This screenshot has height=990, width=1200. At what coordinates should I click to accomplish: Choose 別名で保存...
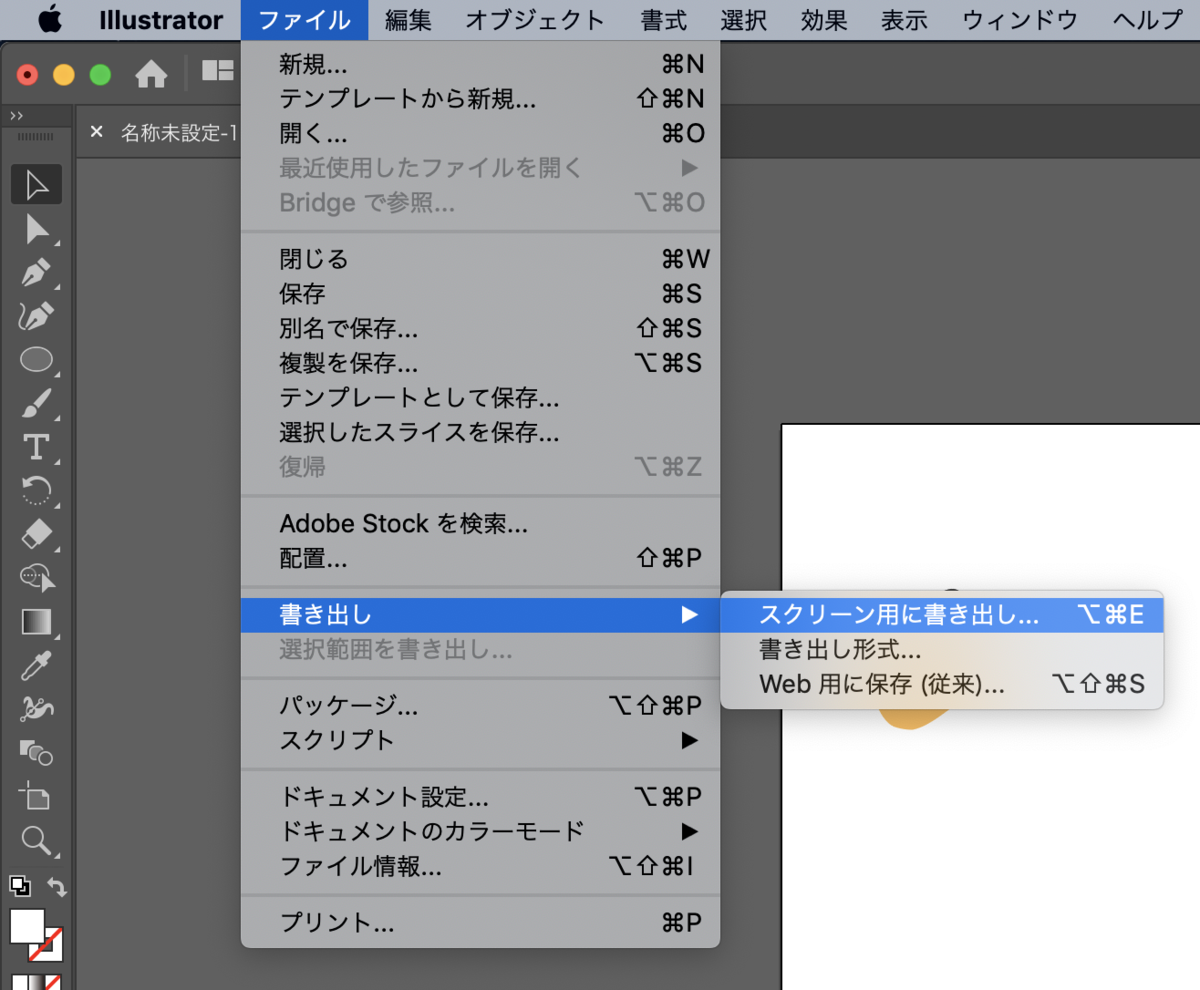tap(480, 328)
